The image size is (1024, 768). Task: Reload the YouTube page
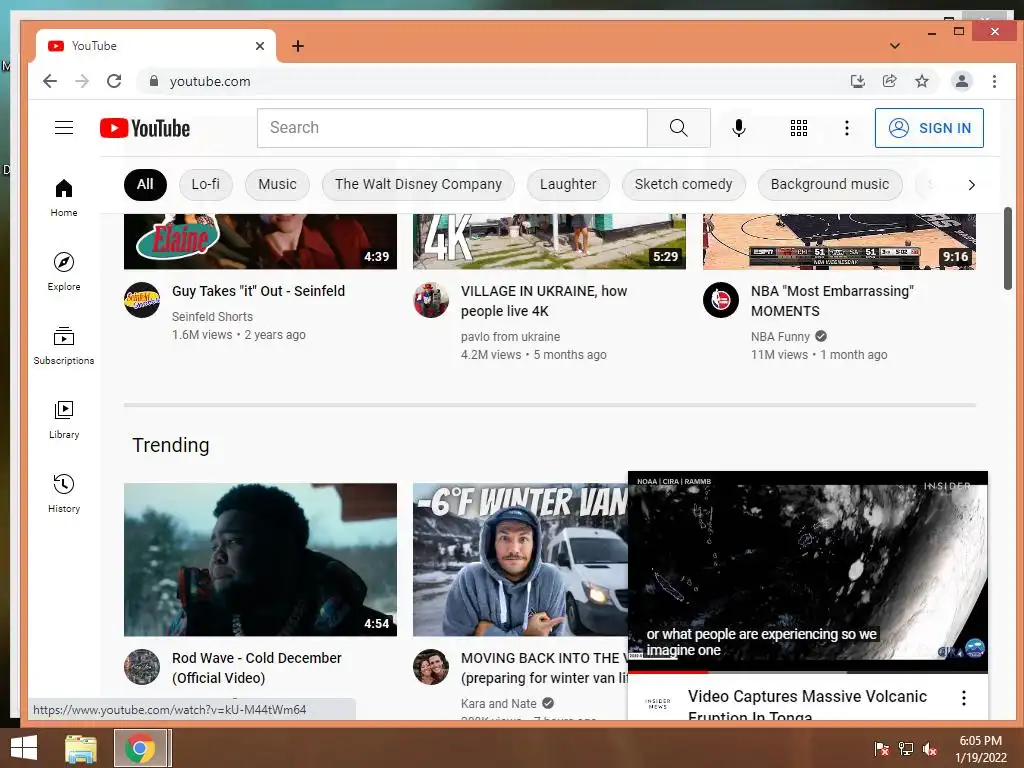tap(114, 81)
